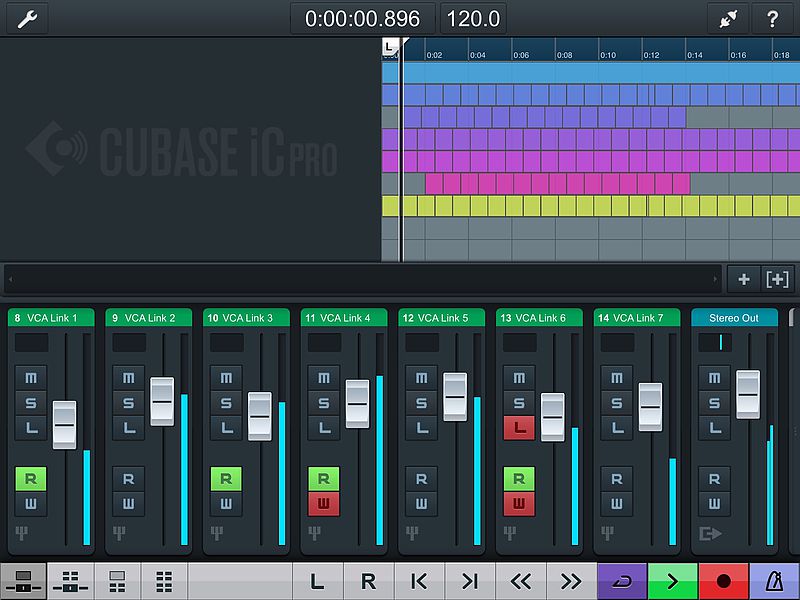The image size is (800, 600).
Task: Click the help question mark button
Action: (772, 19)
